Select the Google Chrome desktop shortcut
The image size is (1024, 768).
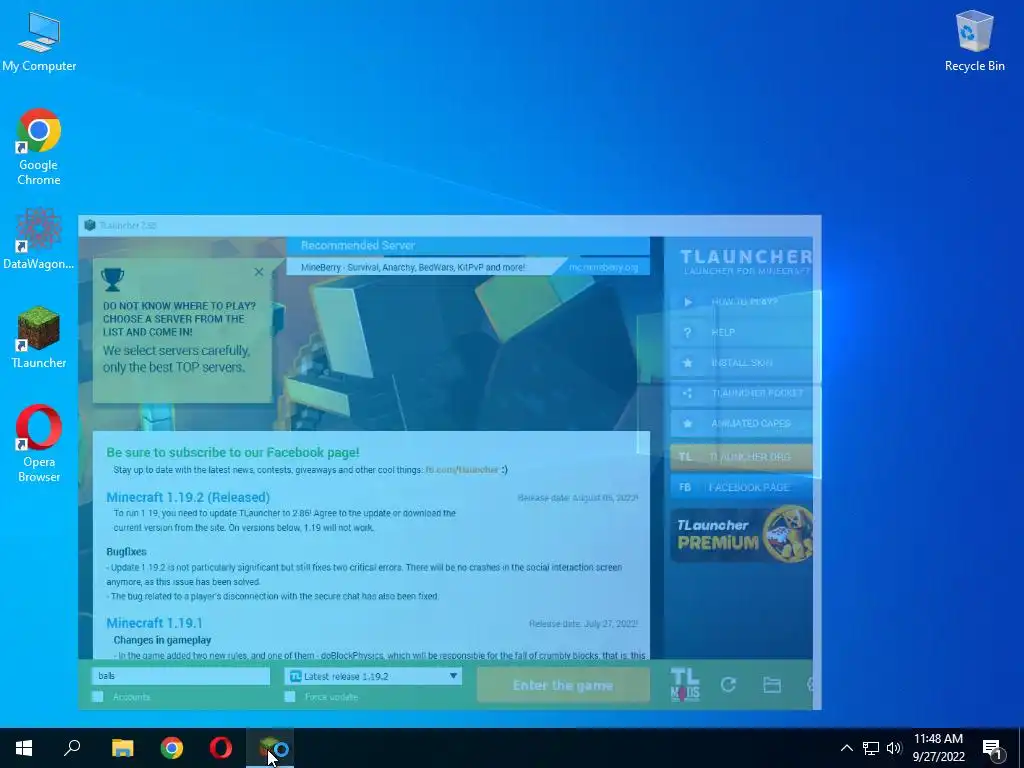click(39, 148)
